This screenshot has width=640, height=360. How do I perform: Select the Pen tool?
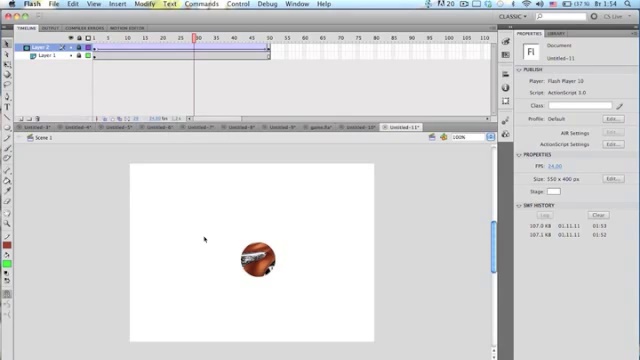pos(7,97)
